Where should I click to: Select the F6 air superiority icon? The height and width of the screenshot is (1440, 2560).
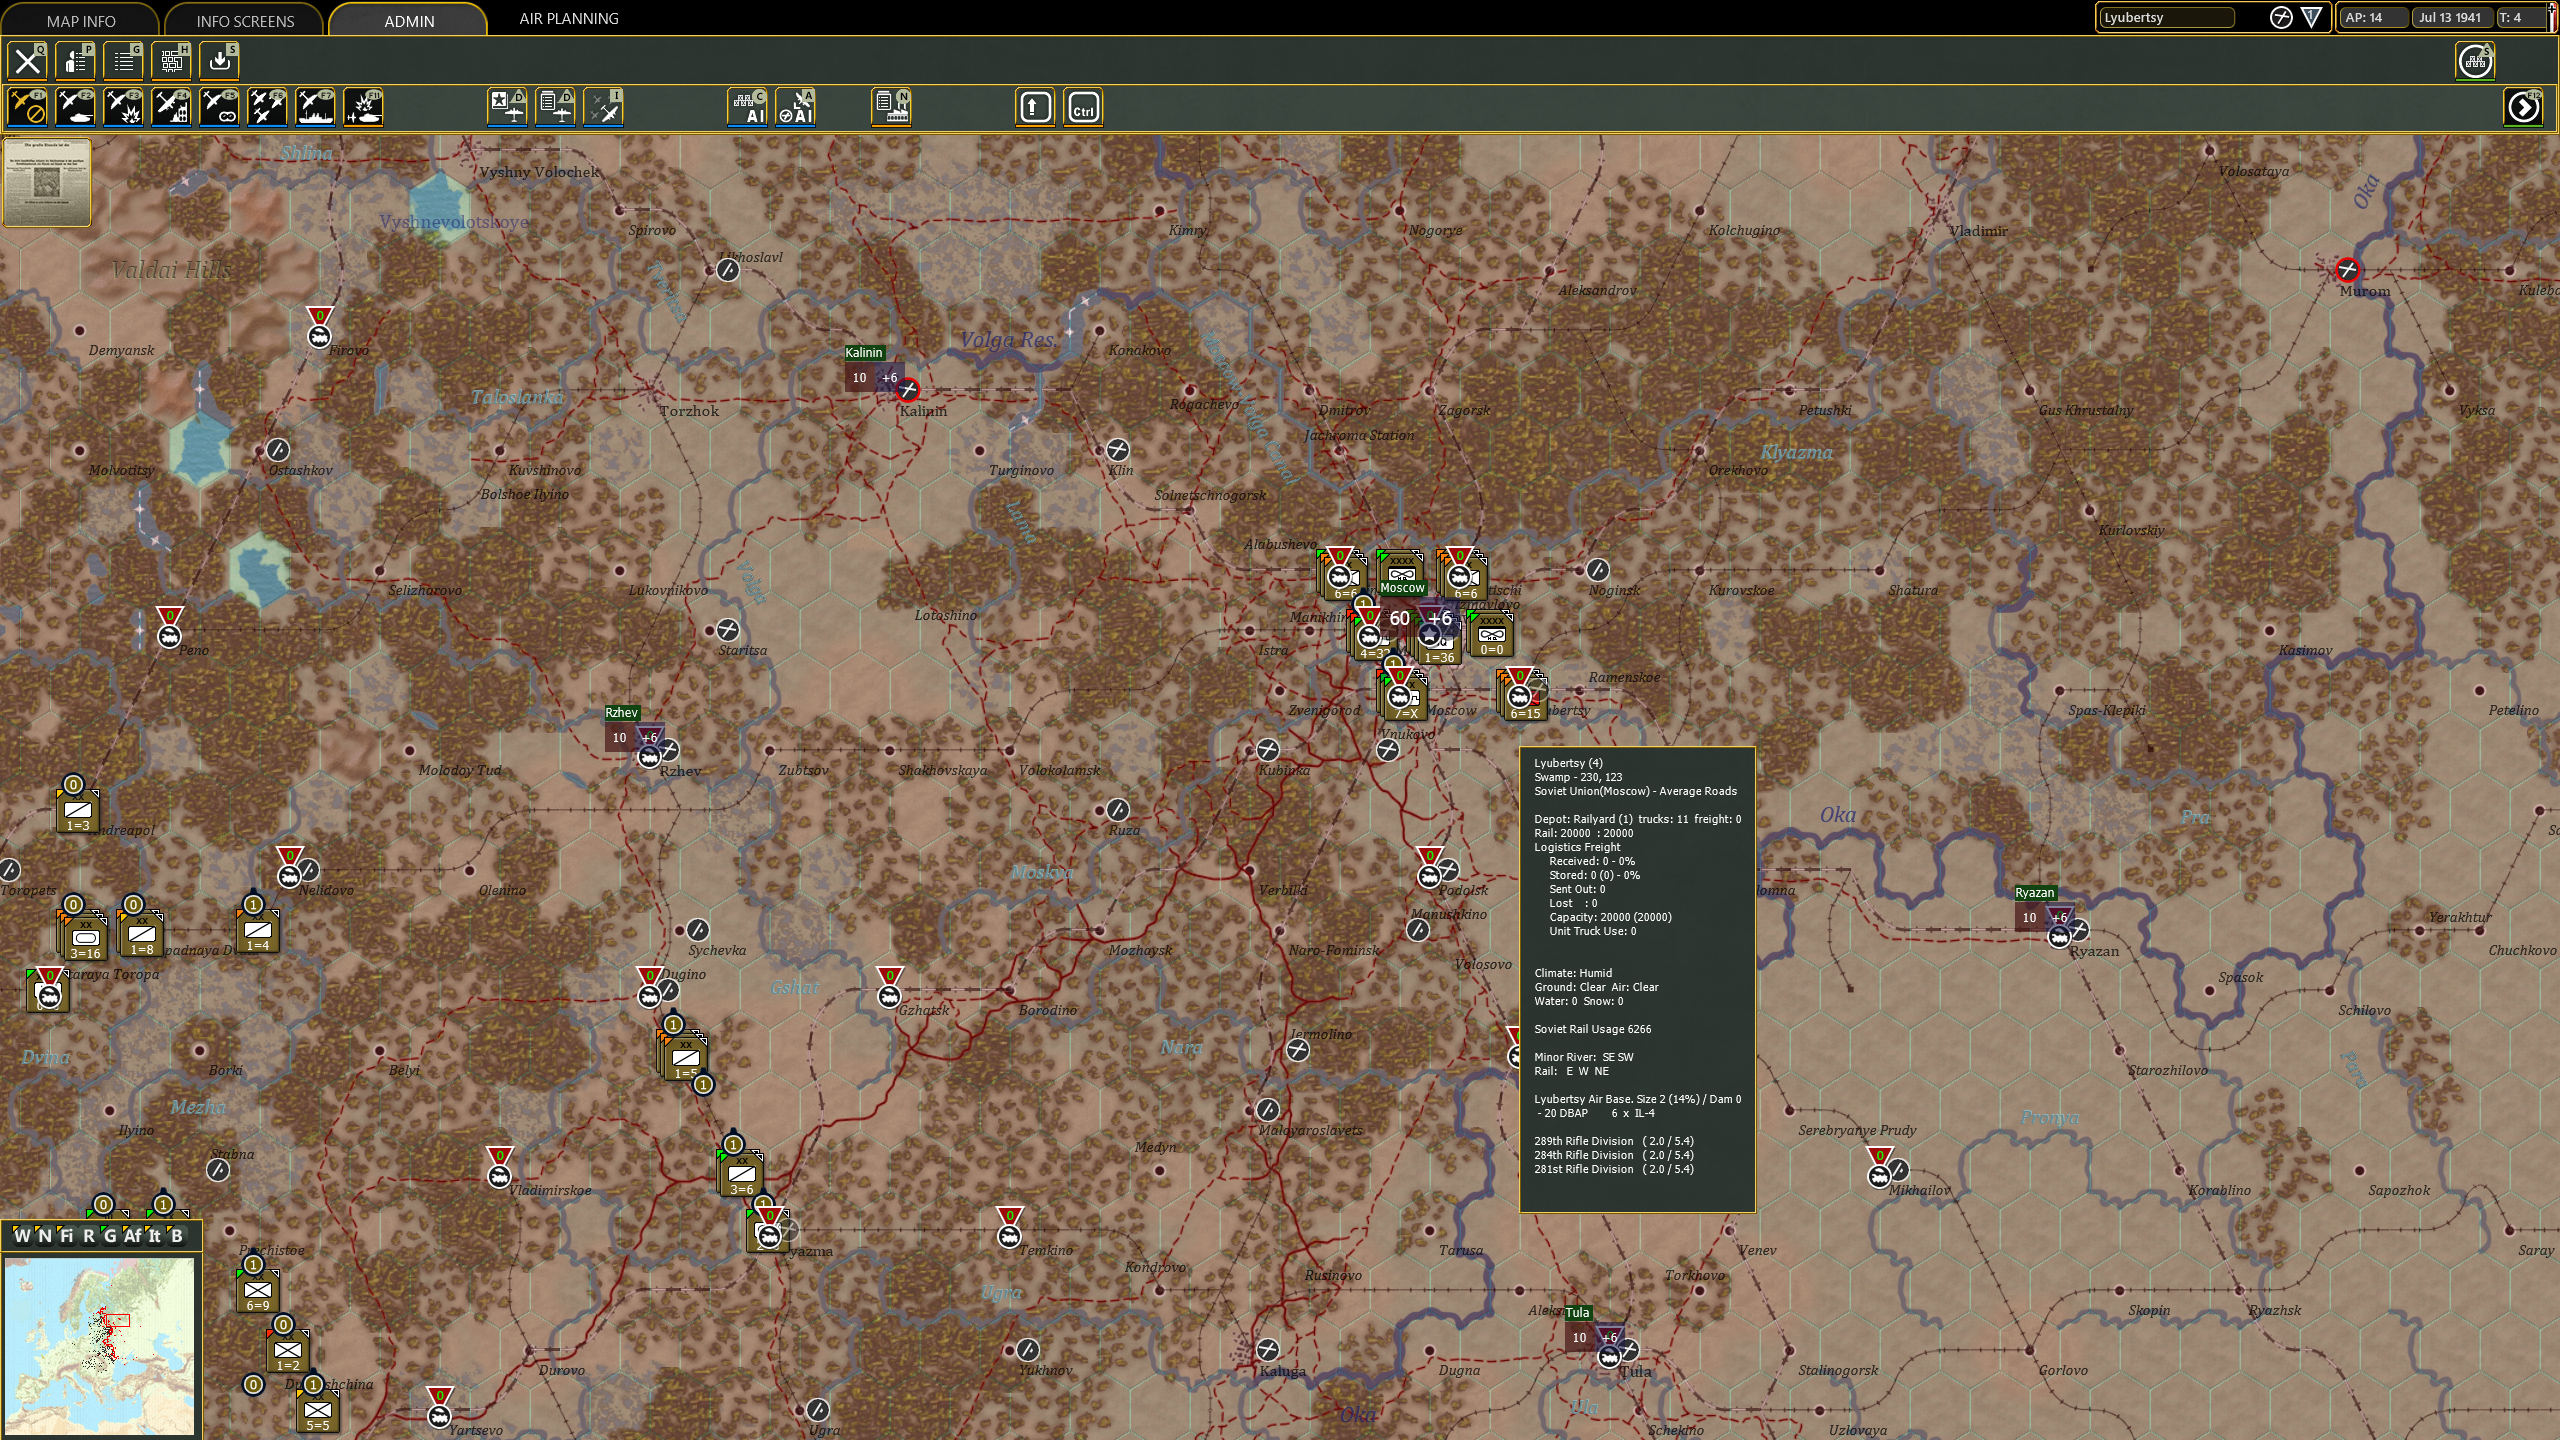click(x=268, y=107)
